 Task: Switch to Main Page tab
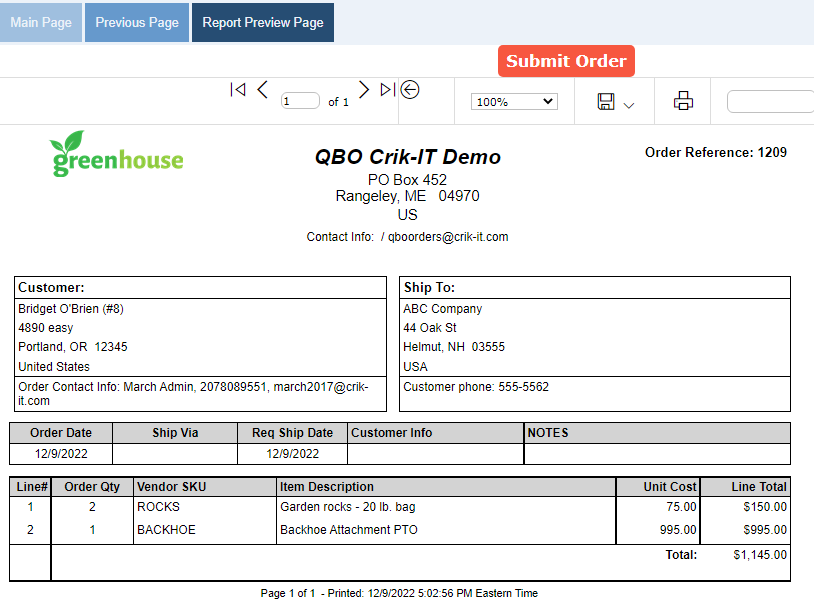(41, 22)
